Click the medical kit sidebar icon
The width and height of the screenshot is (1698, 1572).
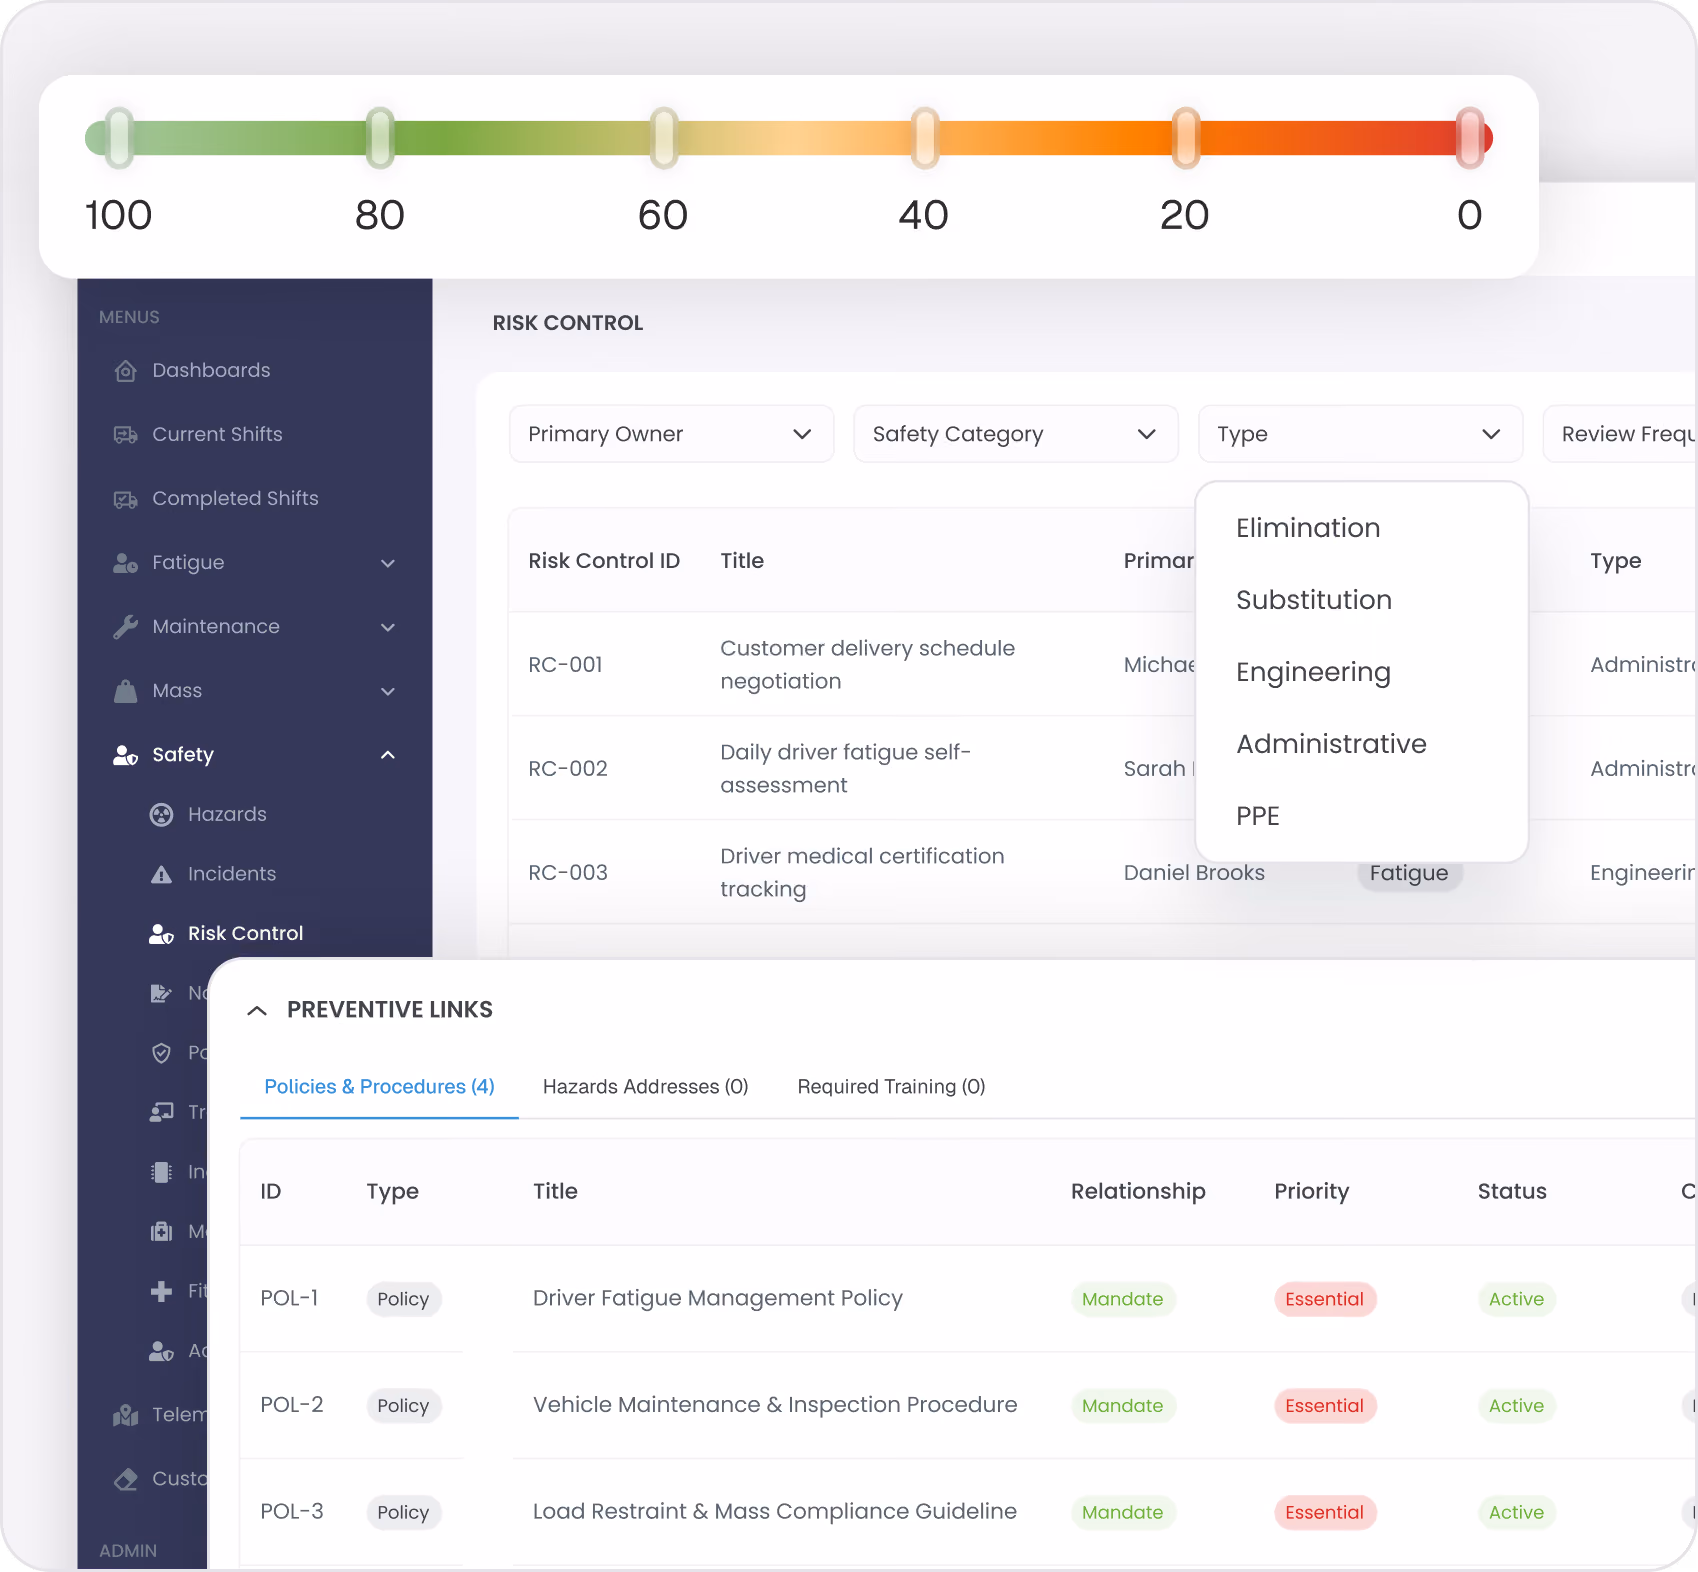pyautogui.click(x=161, y=1231)
